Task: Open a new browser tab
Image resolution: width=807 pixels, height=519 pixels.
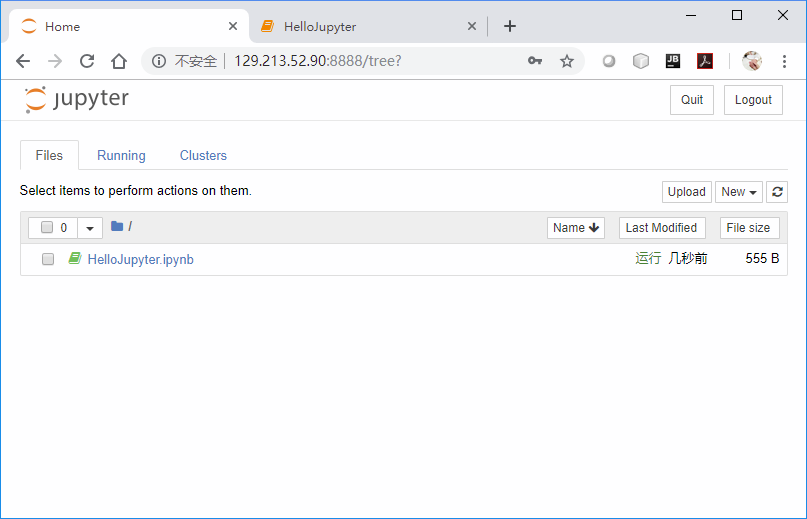Action: pos(510,26)
